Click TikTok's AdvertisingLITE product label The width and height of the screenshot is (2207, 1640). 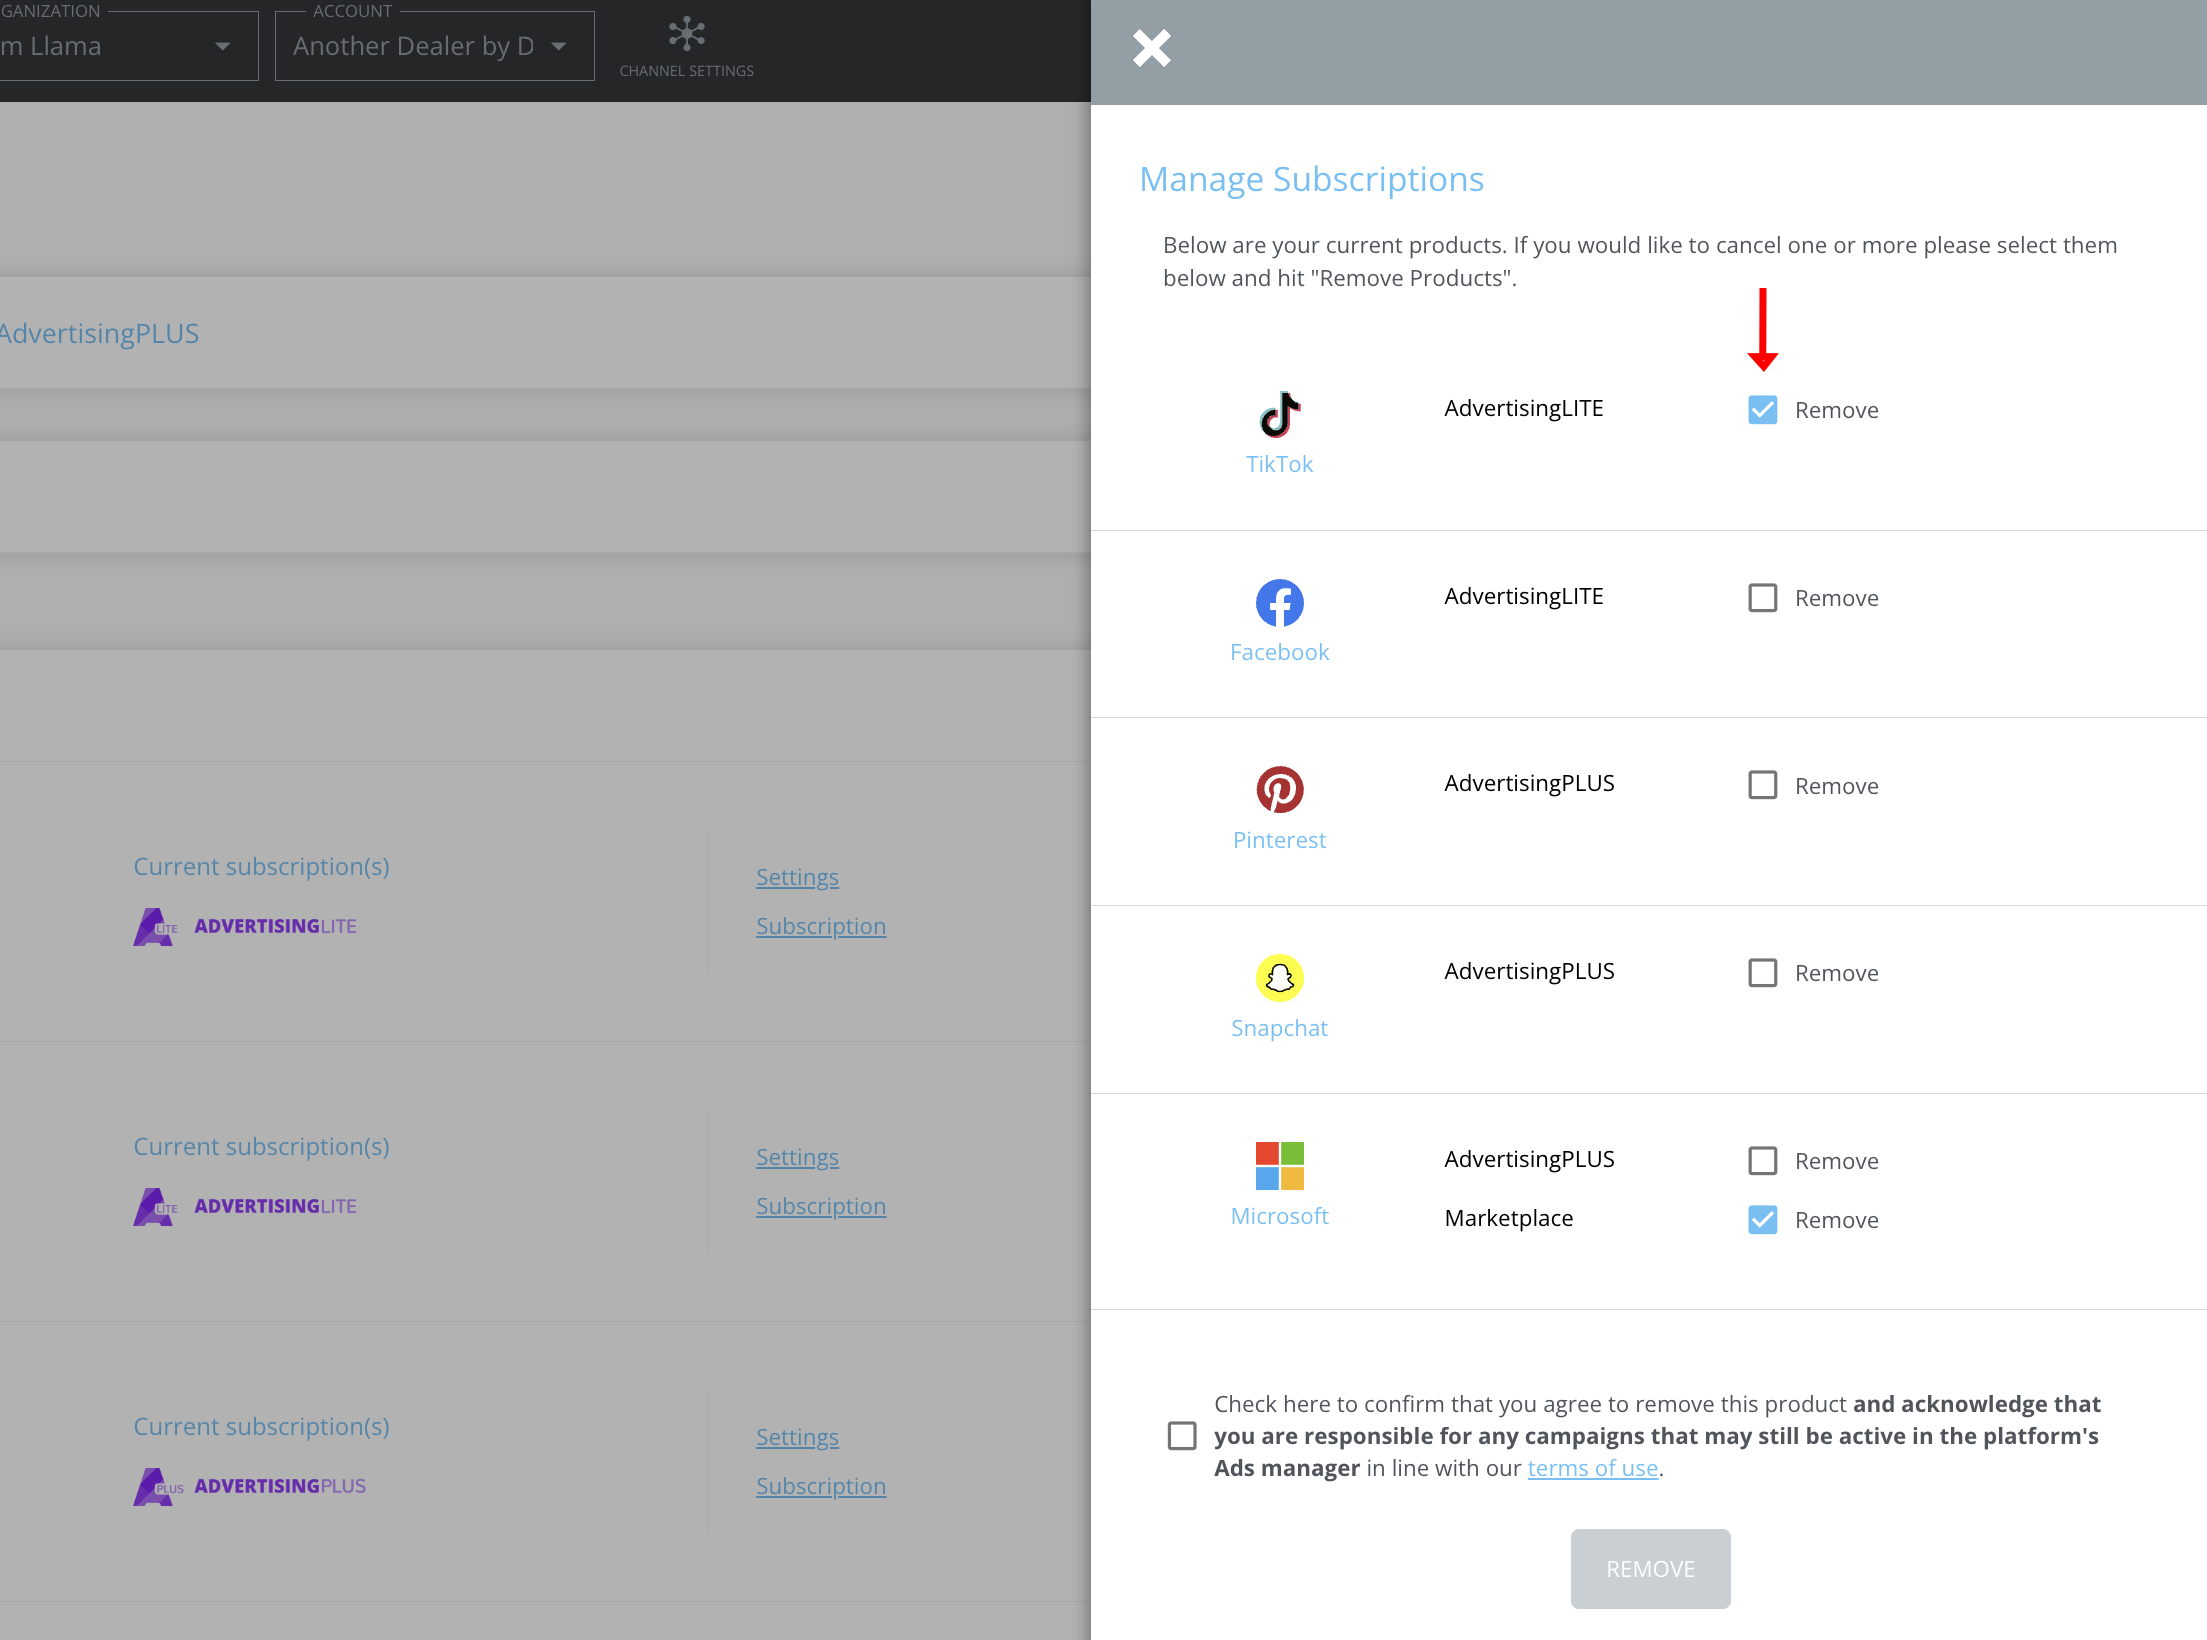[1523, 408]
